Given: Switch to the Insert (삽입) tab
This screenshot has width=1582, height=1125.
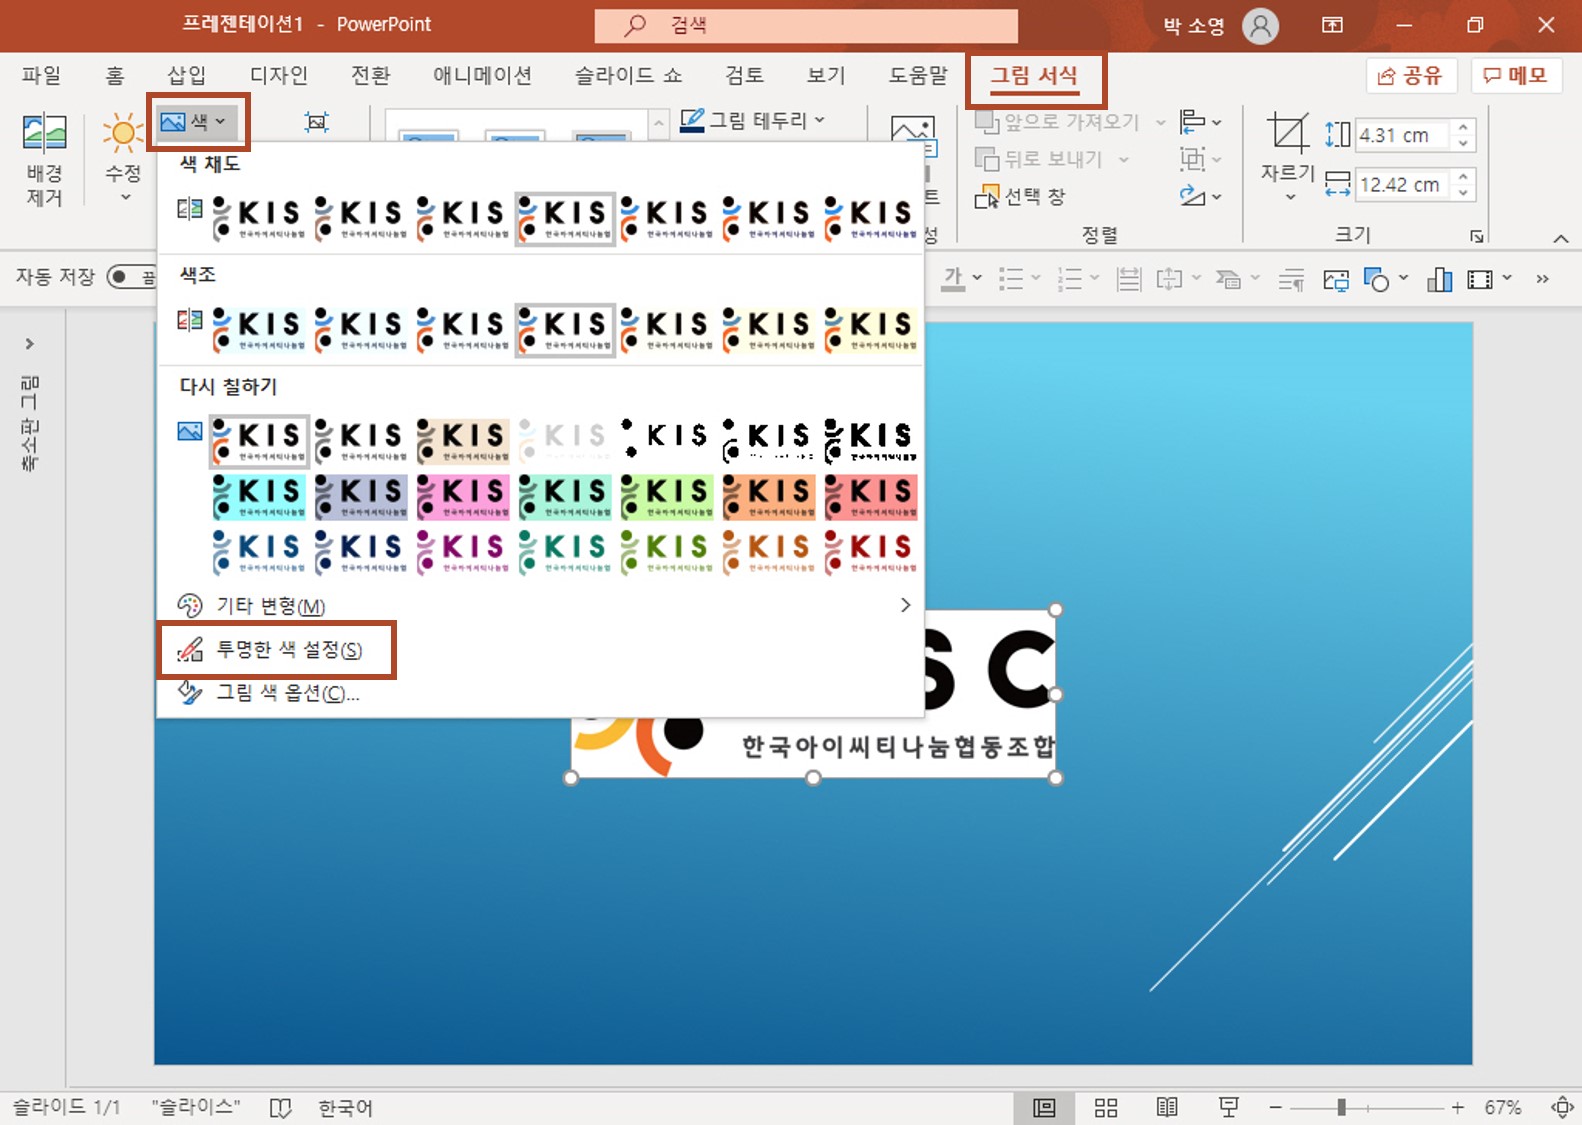Looking at the screenshot, I should [186, 75].
